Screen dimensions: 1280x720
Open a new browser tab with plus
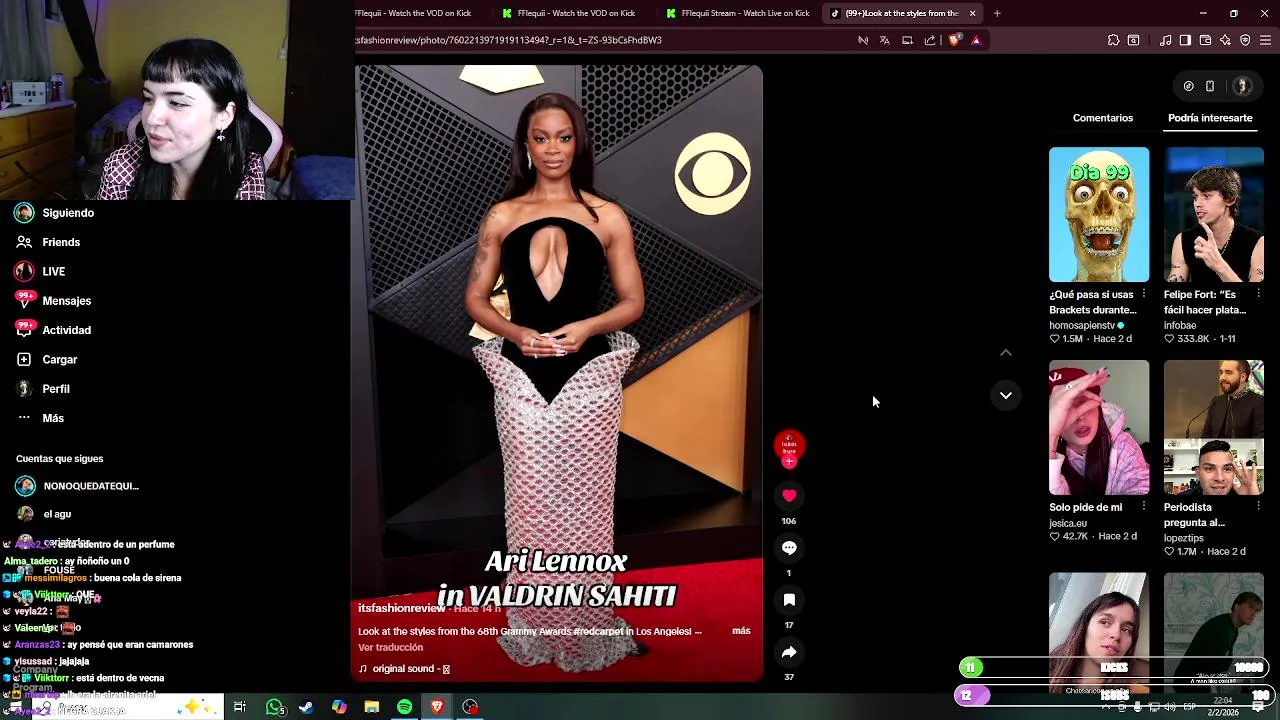click(x=997, y=13)
